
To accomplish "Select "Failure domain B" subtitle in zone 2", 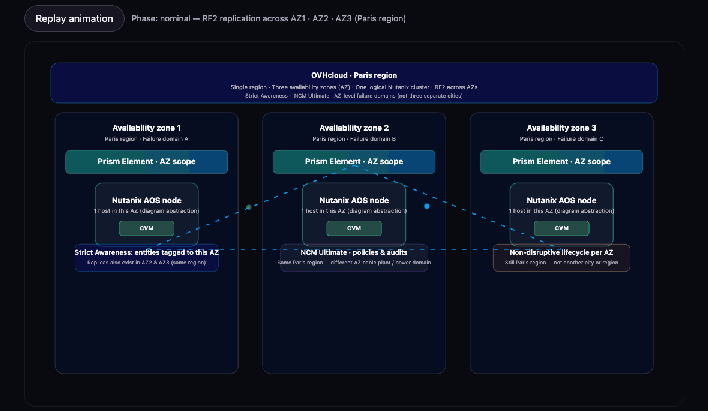I will 373,139.
